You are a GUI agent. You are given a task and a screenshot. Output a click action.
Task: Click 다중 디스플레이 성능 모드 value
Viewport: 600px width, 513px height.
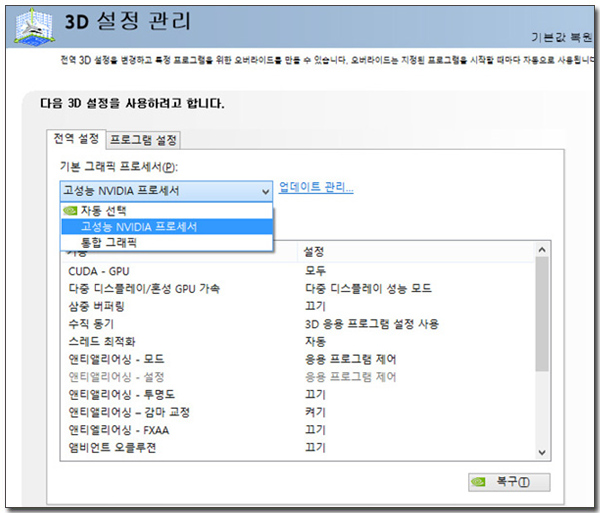pyautogui.click(x=368, y=288)
